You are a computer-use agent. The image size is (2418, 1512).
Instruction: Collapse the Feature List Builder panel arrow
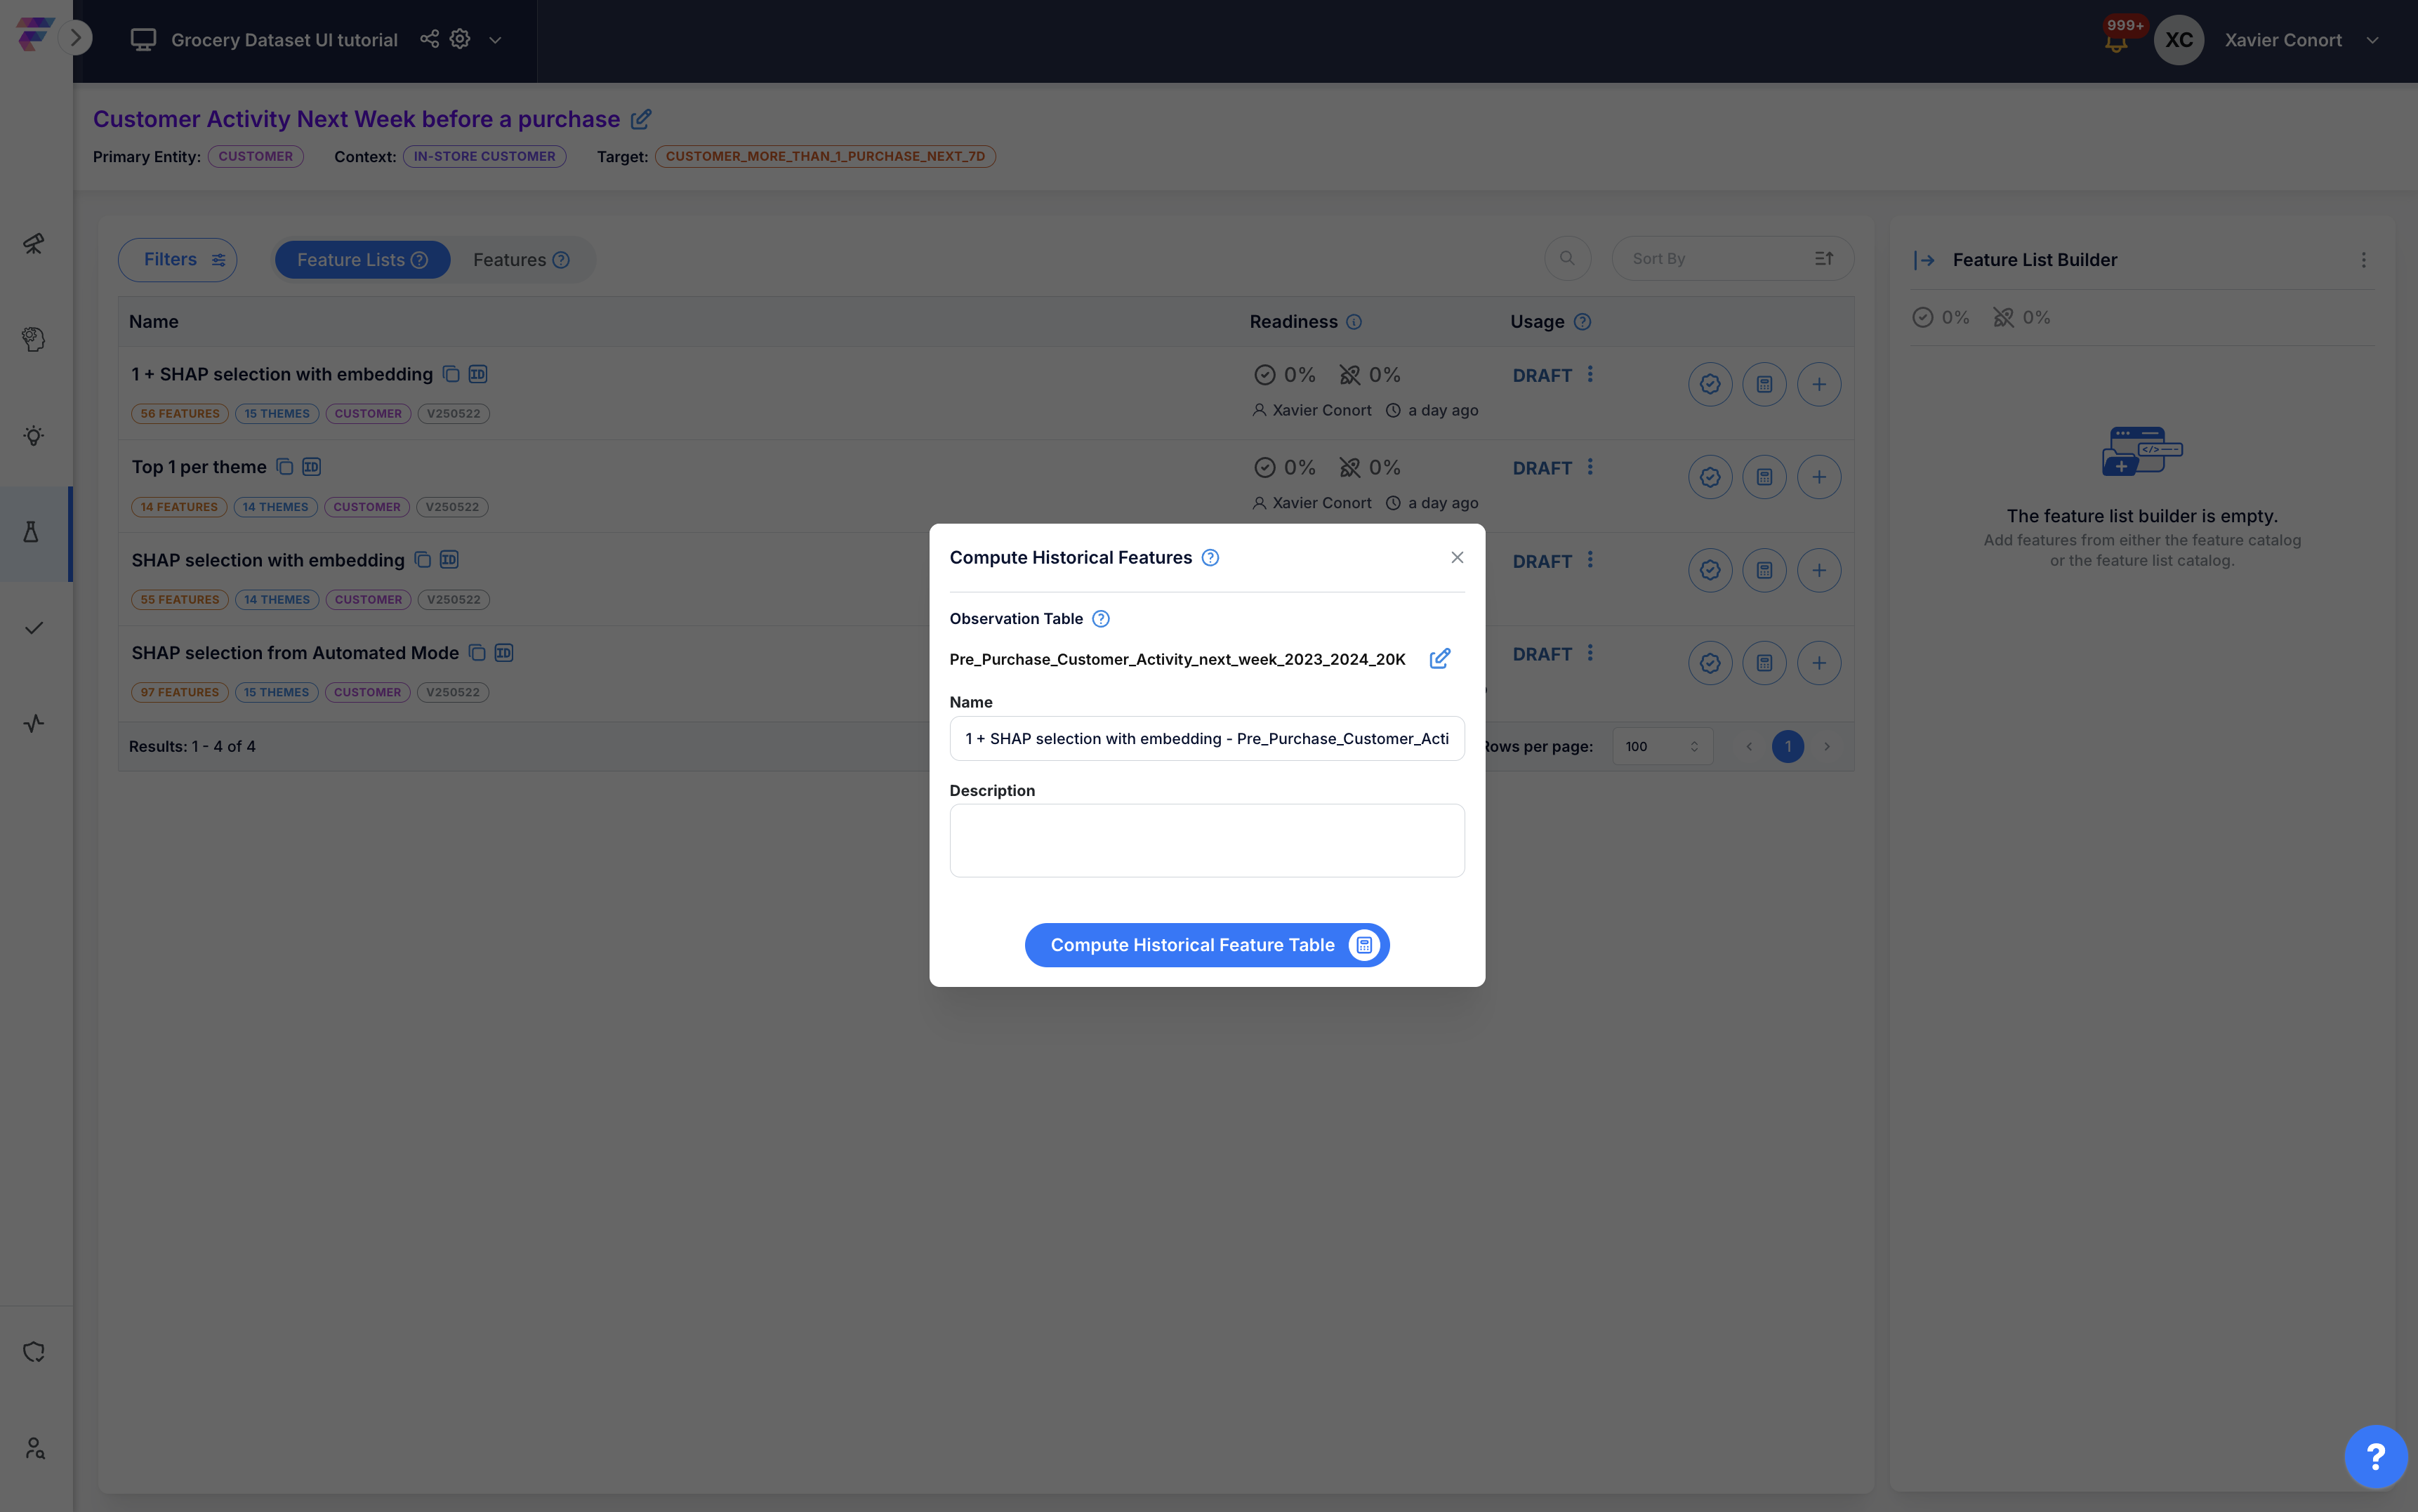click(1924, 260)
